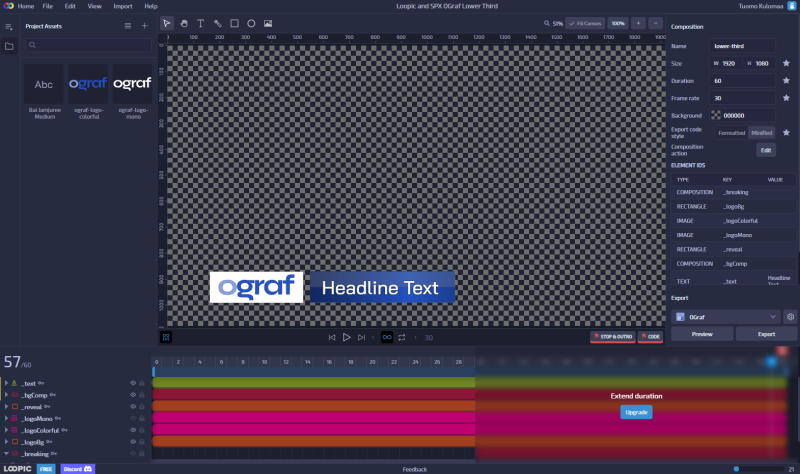The image size is (800, 474).
Task: Expand the _logoMono layer
Action: tap(6, 418)
